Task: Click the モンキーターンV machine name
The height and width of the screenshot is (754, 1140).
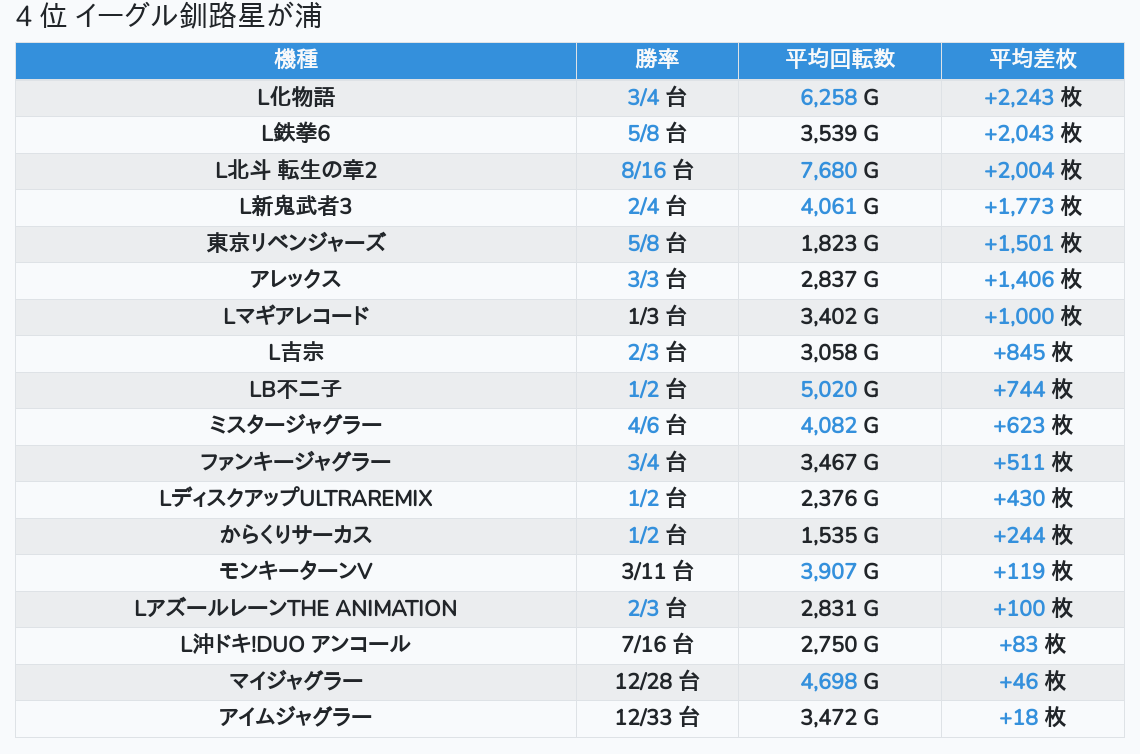Action: pos(295,571)
